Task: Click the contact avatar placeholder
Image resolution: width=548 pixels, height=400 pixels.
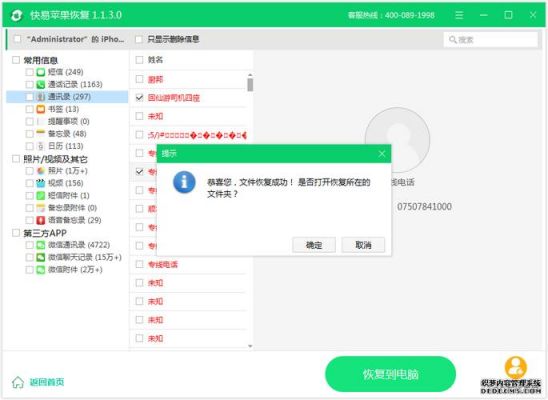Action: point(397,140)
